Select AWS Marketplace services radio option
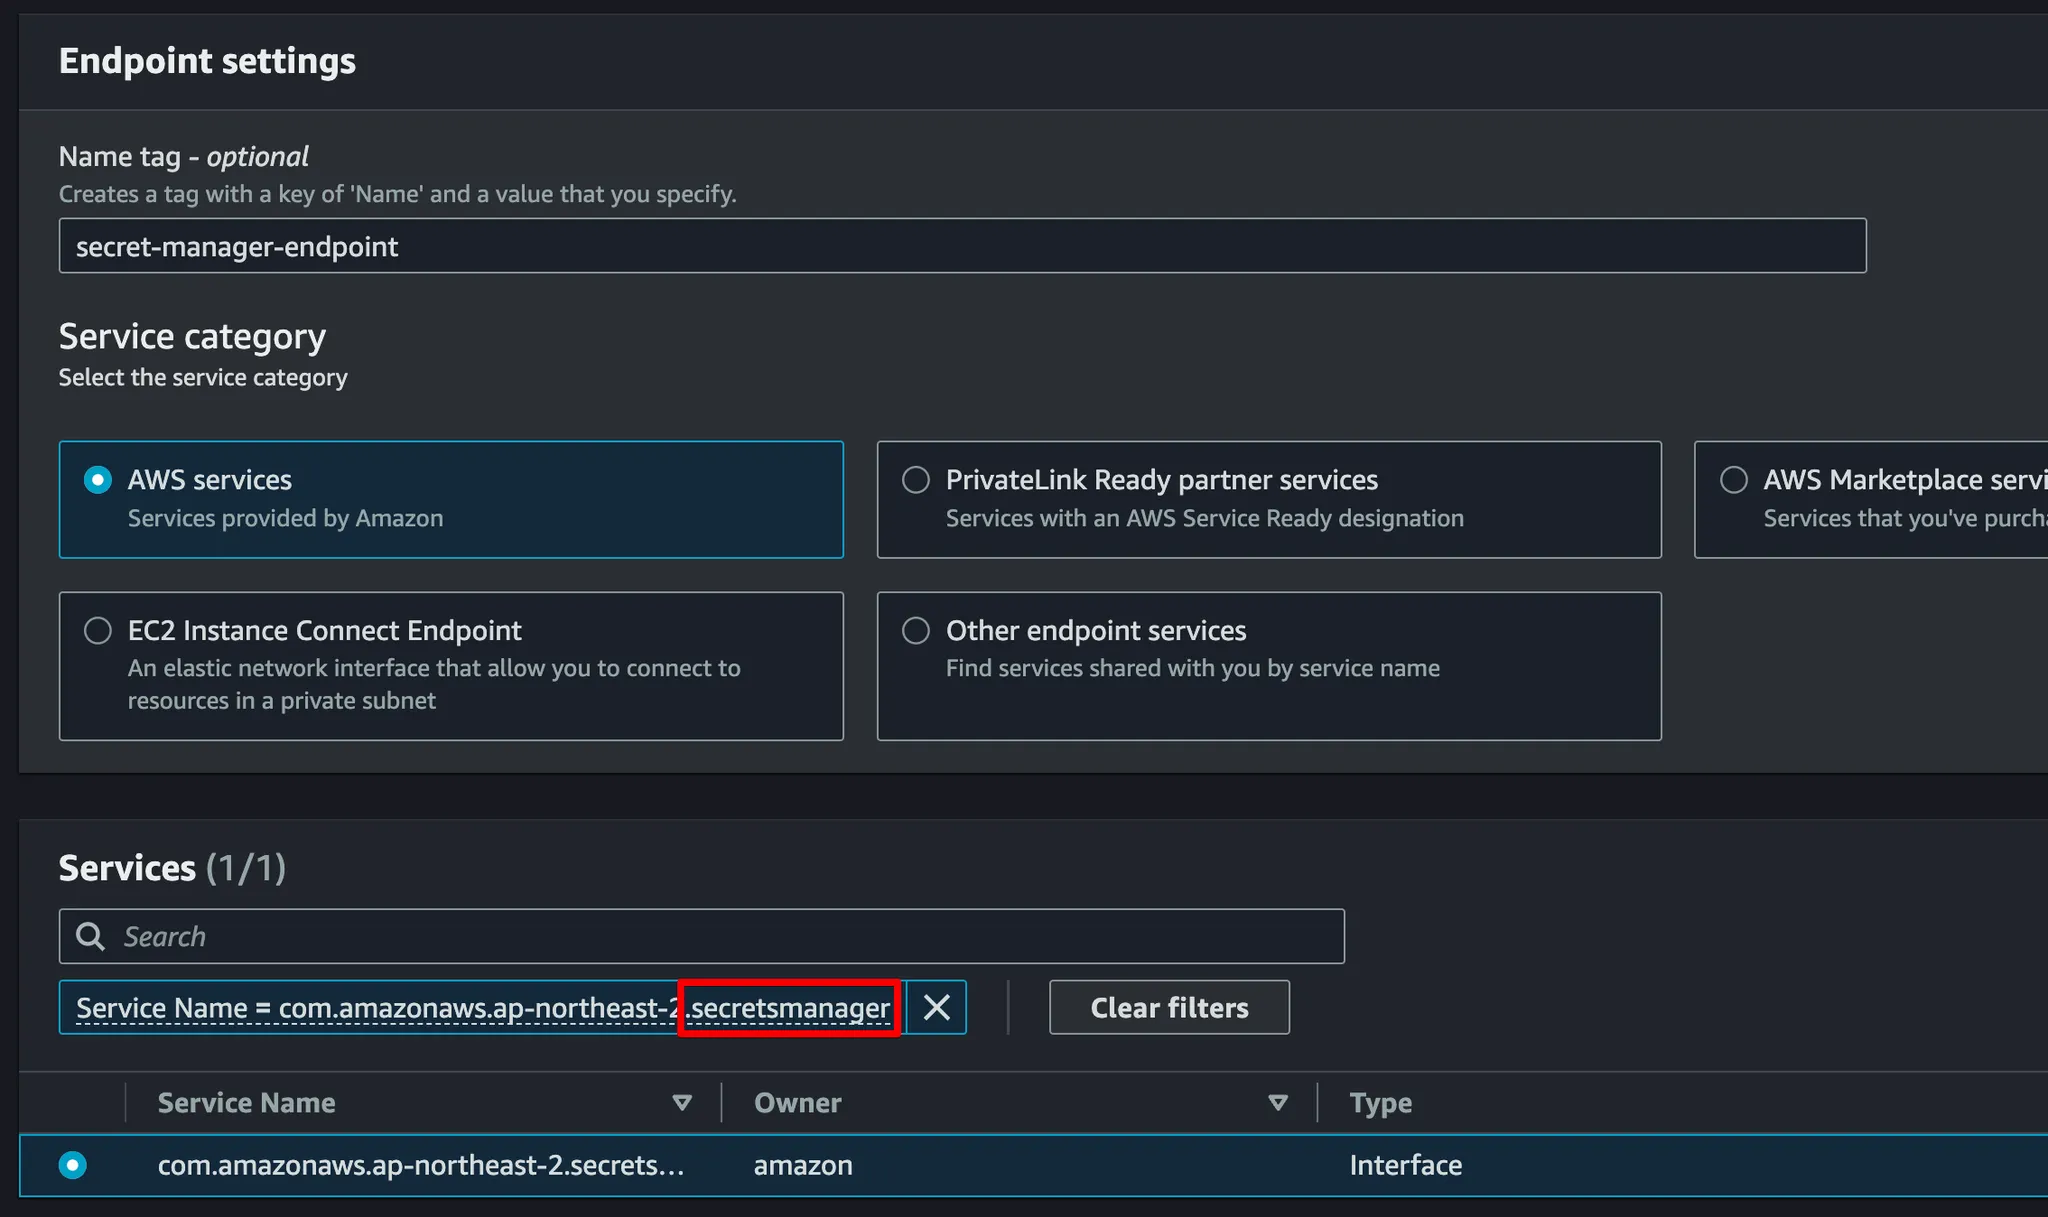Screen dimensions: 2048x1217 [x=1734, y=480]
